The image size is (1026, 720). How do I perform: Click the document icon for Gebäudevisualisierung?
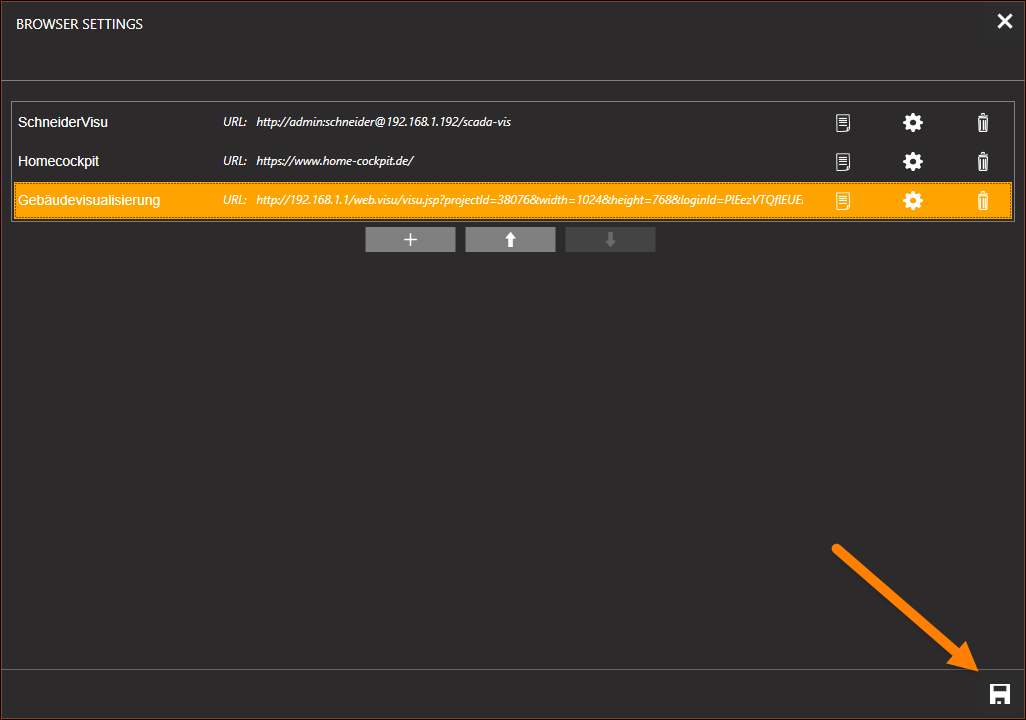click(x=843, y=201)
